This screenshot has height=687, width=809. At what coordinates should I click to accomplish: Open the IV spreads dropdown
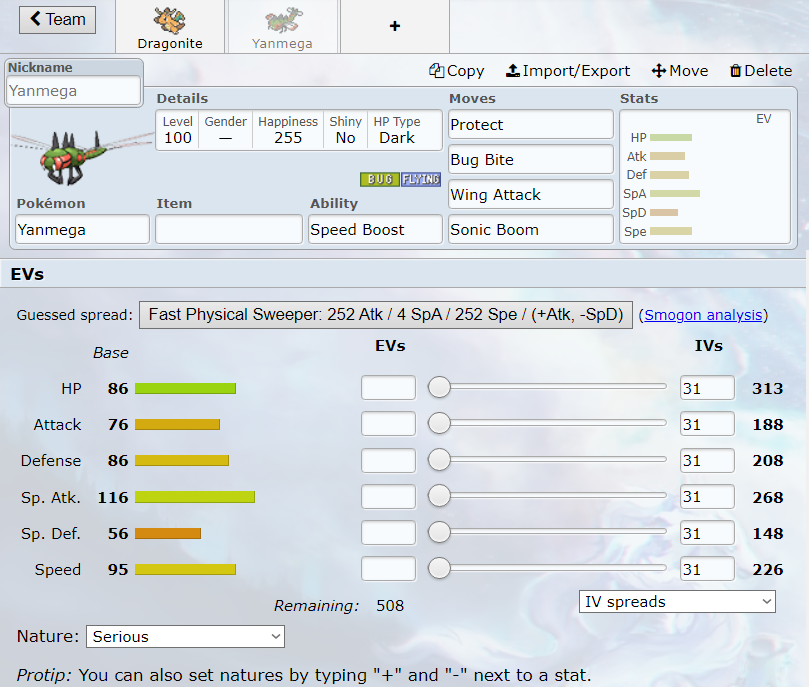677,602
